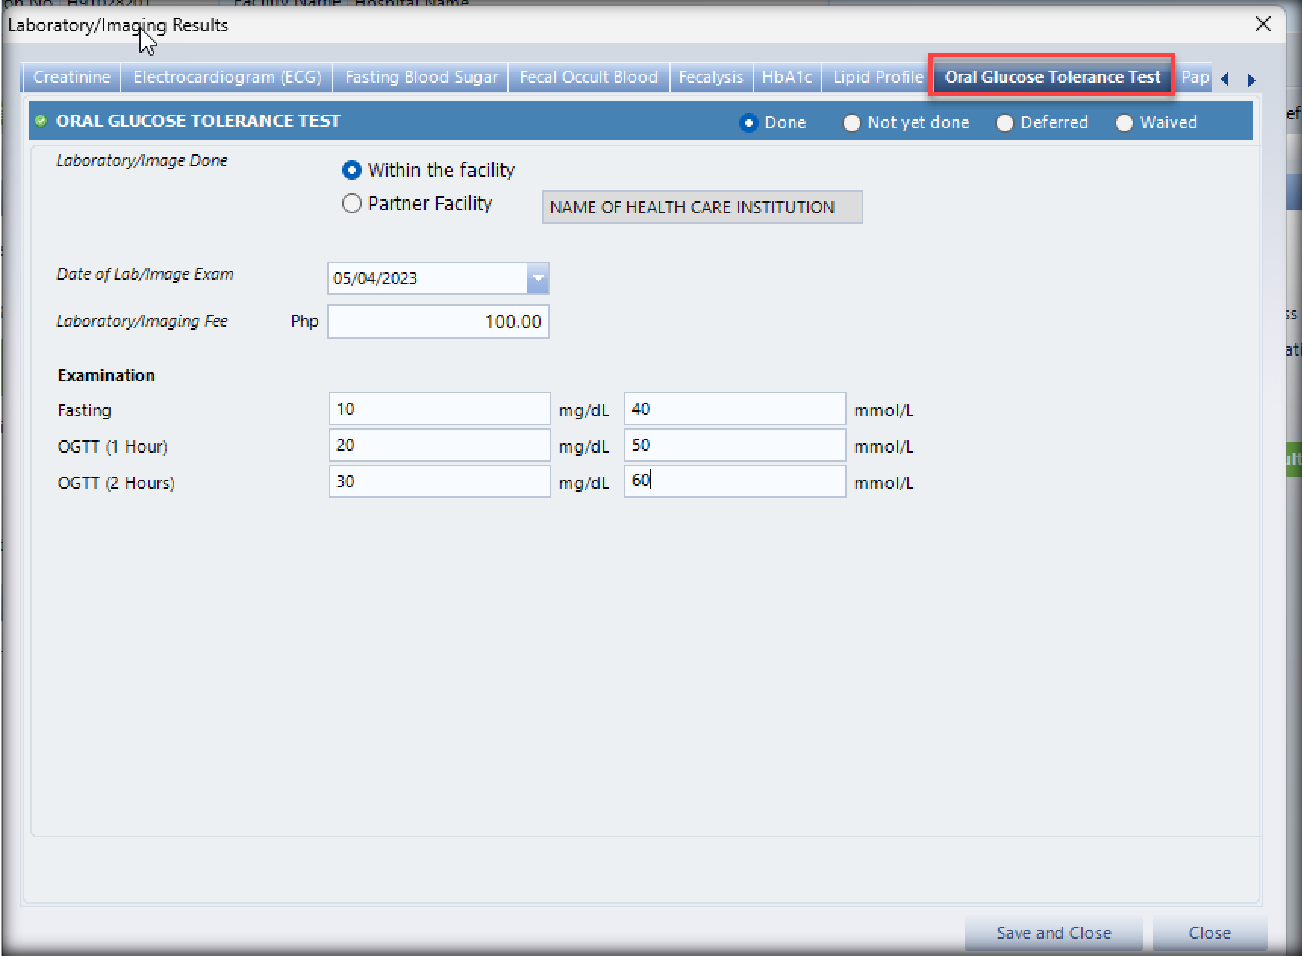
Task: Open the Lipid Profile tab
Action: [877, 77]
